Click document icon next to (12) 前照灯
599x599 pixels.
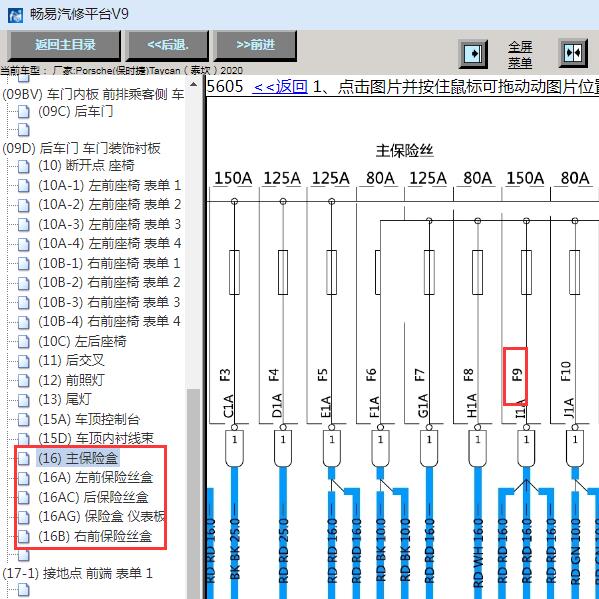[23, 381]
